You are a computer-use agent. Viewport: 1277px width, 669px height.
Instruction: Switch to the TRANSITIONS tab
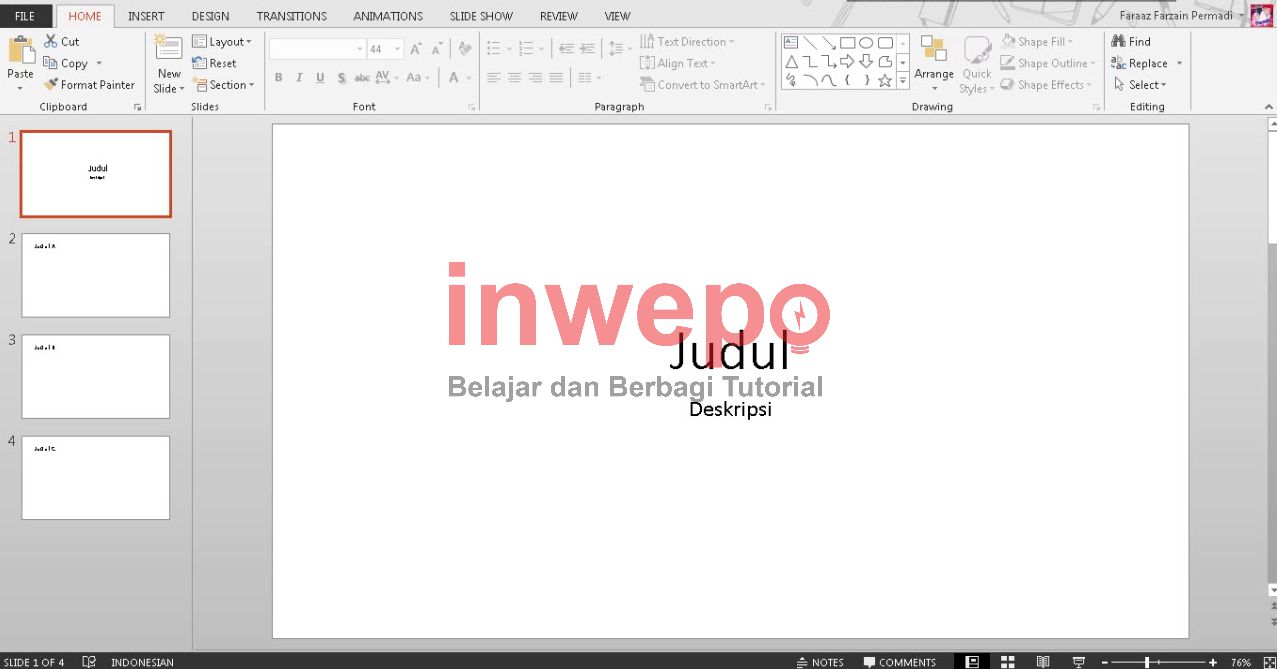pyautogui.click(x=291, y=16)
